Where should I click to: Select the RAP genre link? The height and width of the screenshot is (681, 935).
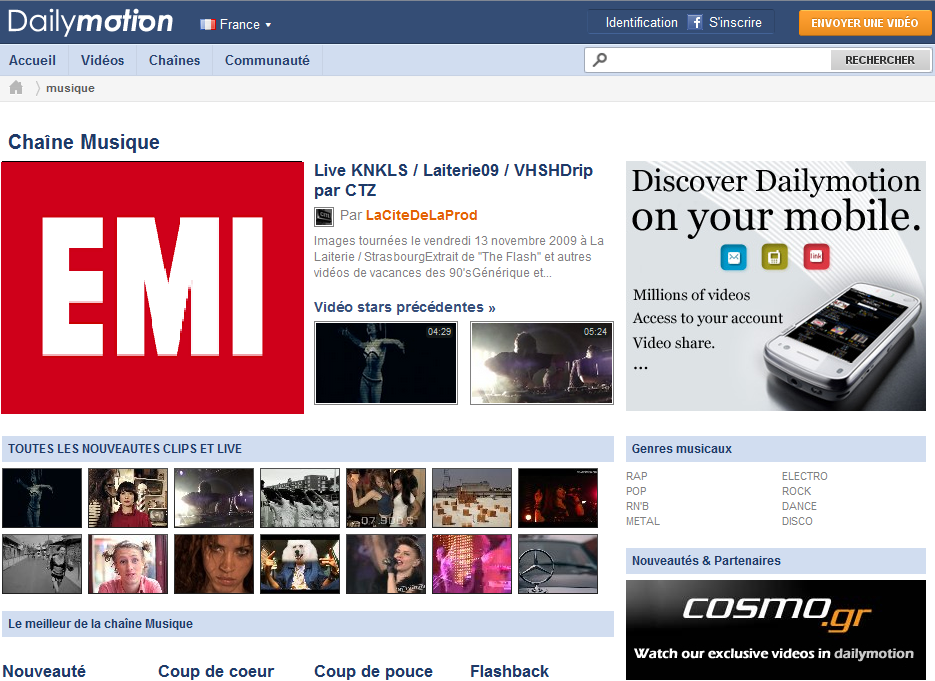pos(637,476)
